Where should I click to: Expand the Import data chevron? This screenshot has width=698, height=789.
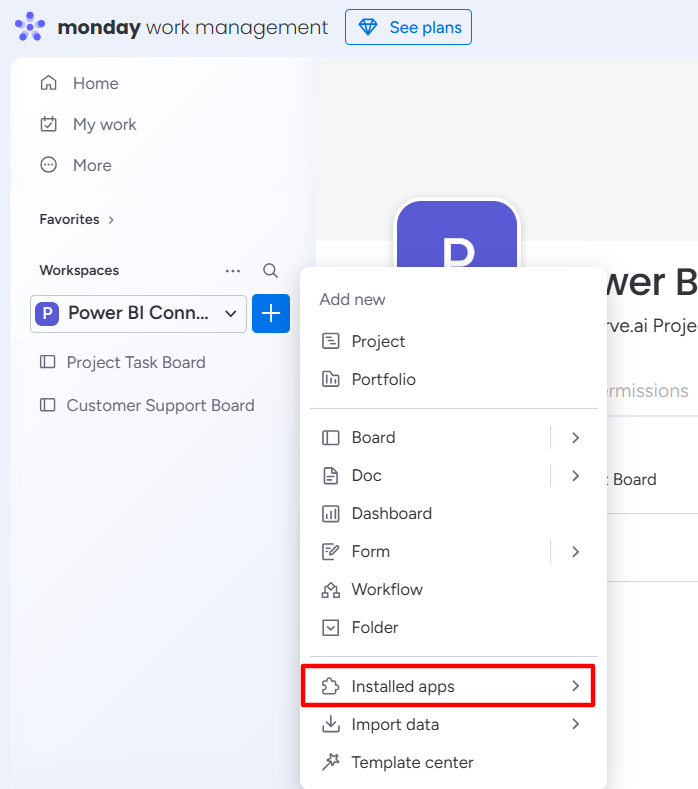pyautogui.click(x=576, y=724)
